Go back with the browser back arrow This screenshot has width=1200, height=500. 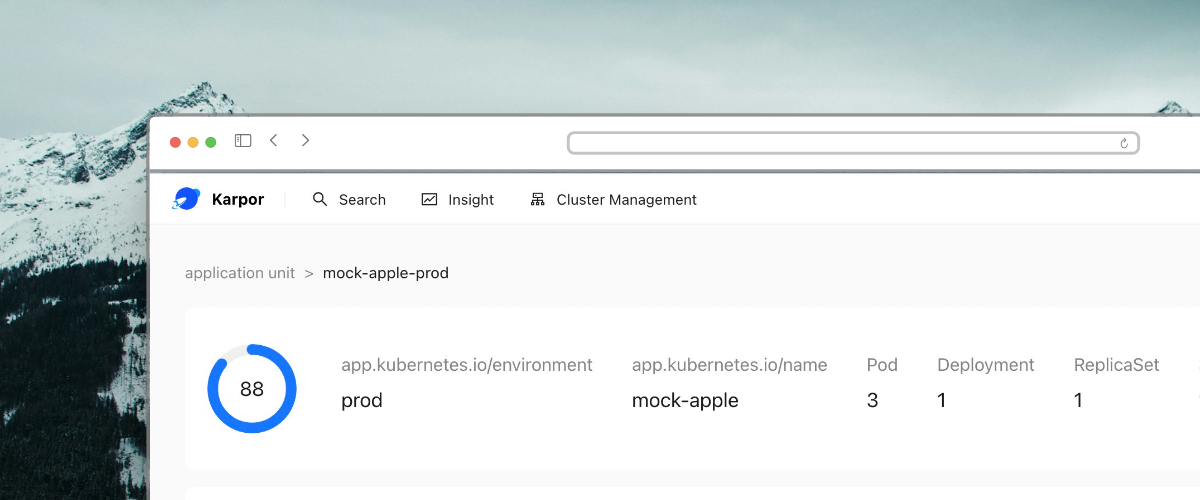click(273, 141)
